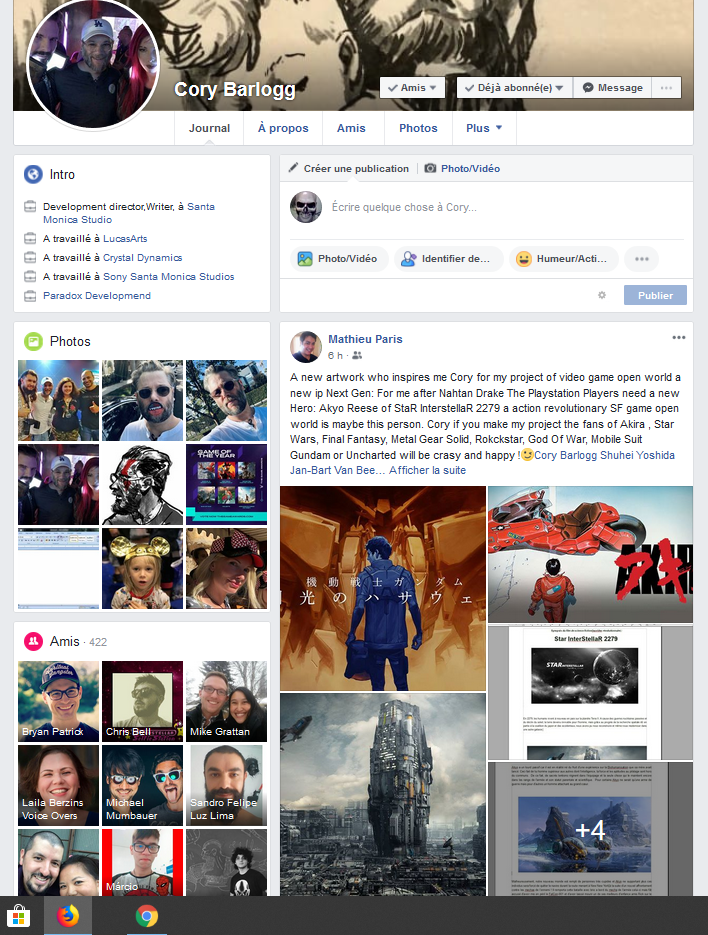The image size is (708, 935).
Task: Open the Game of the Year photo thumbnail
Action: pos(226,484)
